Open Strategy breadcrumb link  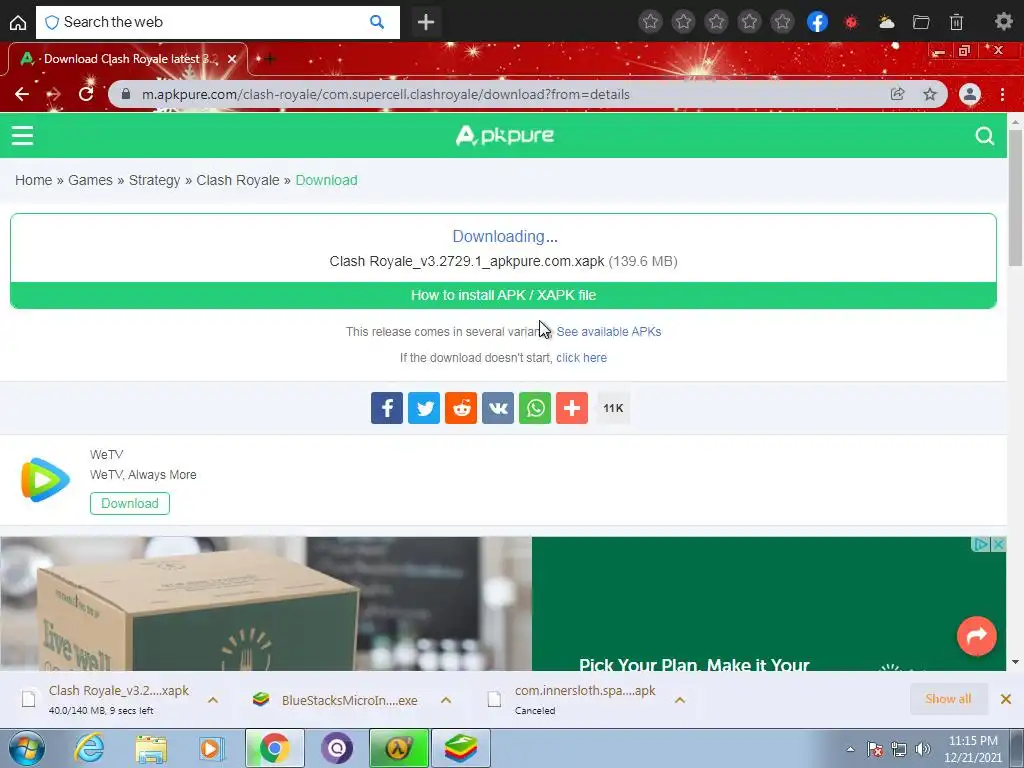[154, 180]
